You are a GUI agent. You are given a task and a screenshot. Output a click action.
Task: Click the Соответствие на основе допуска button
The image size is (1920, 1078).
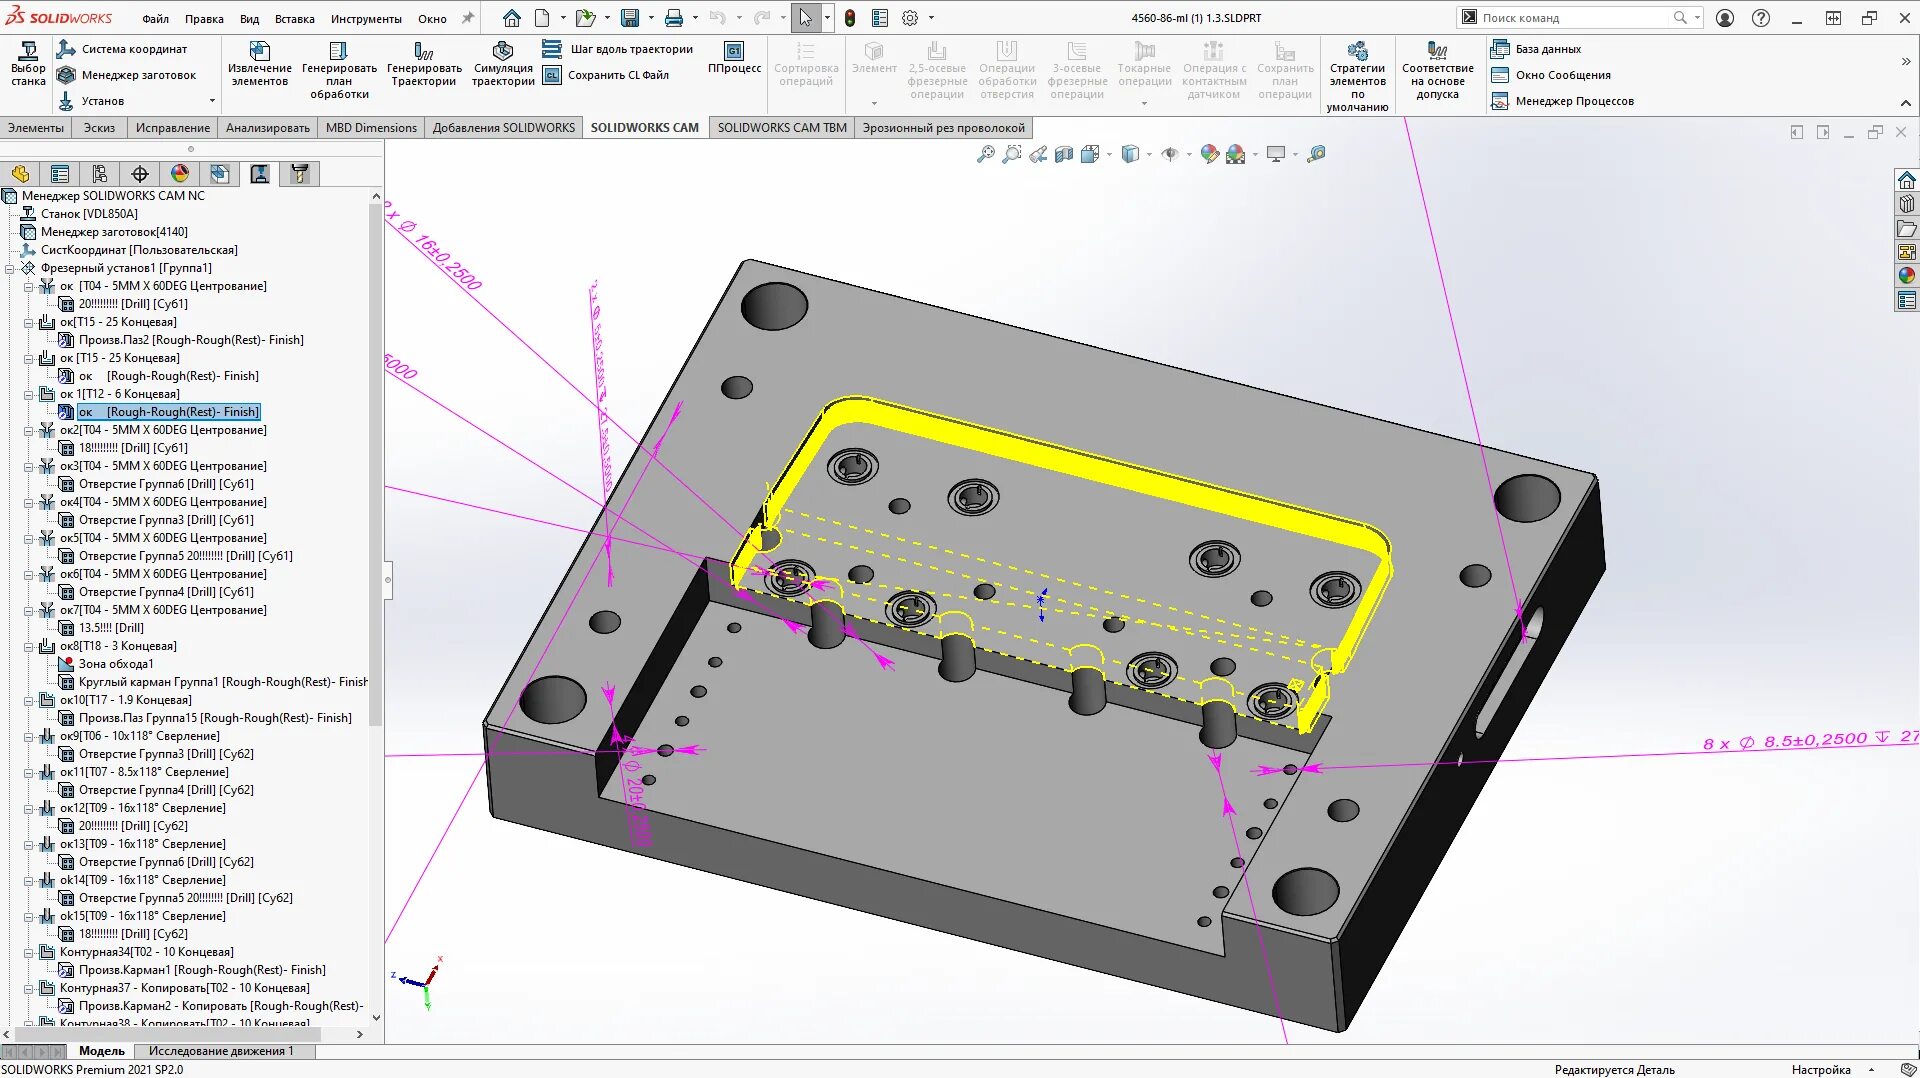pos(1438,74)
